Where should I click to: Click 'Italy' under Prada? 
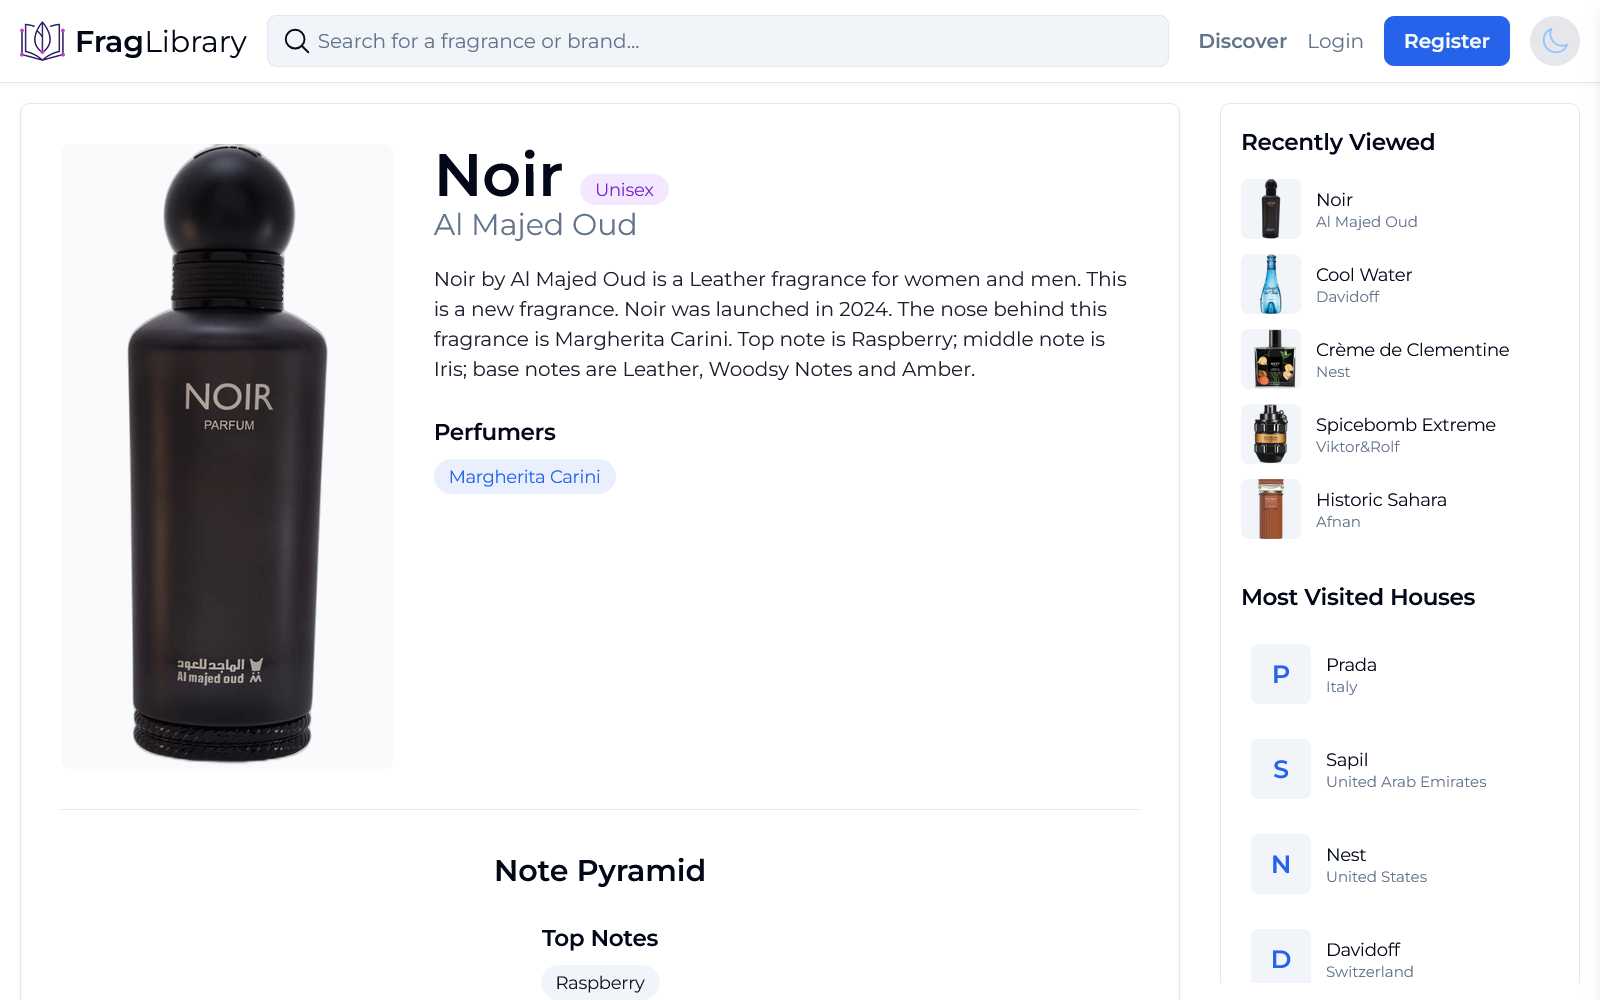click(1342, 687)
